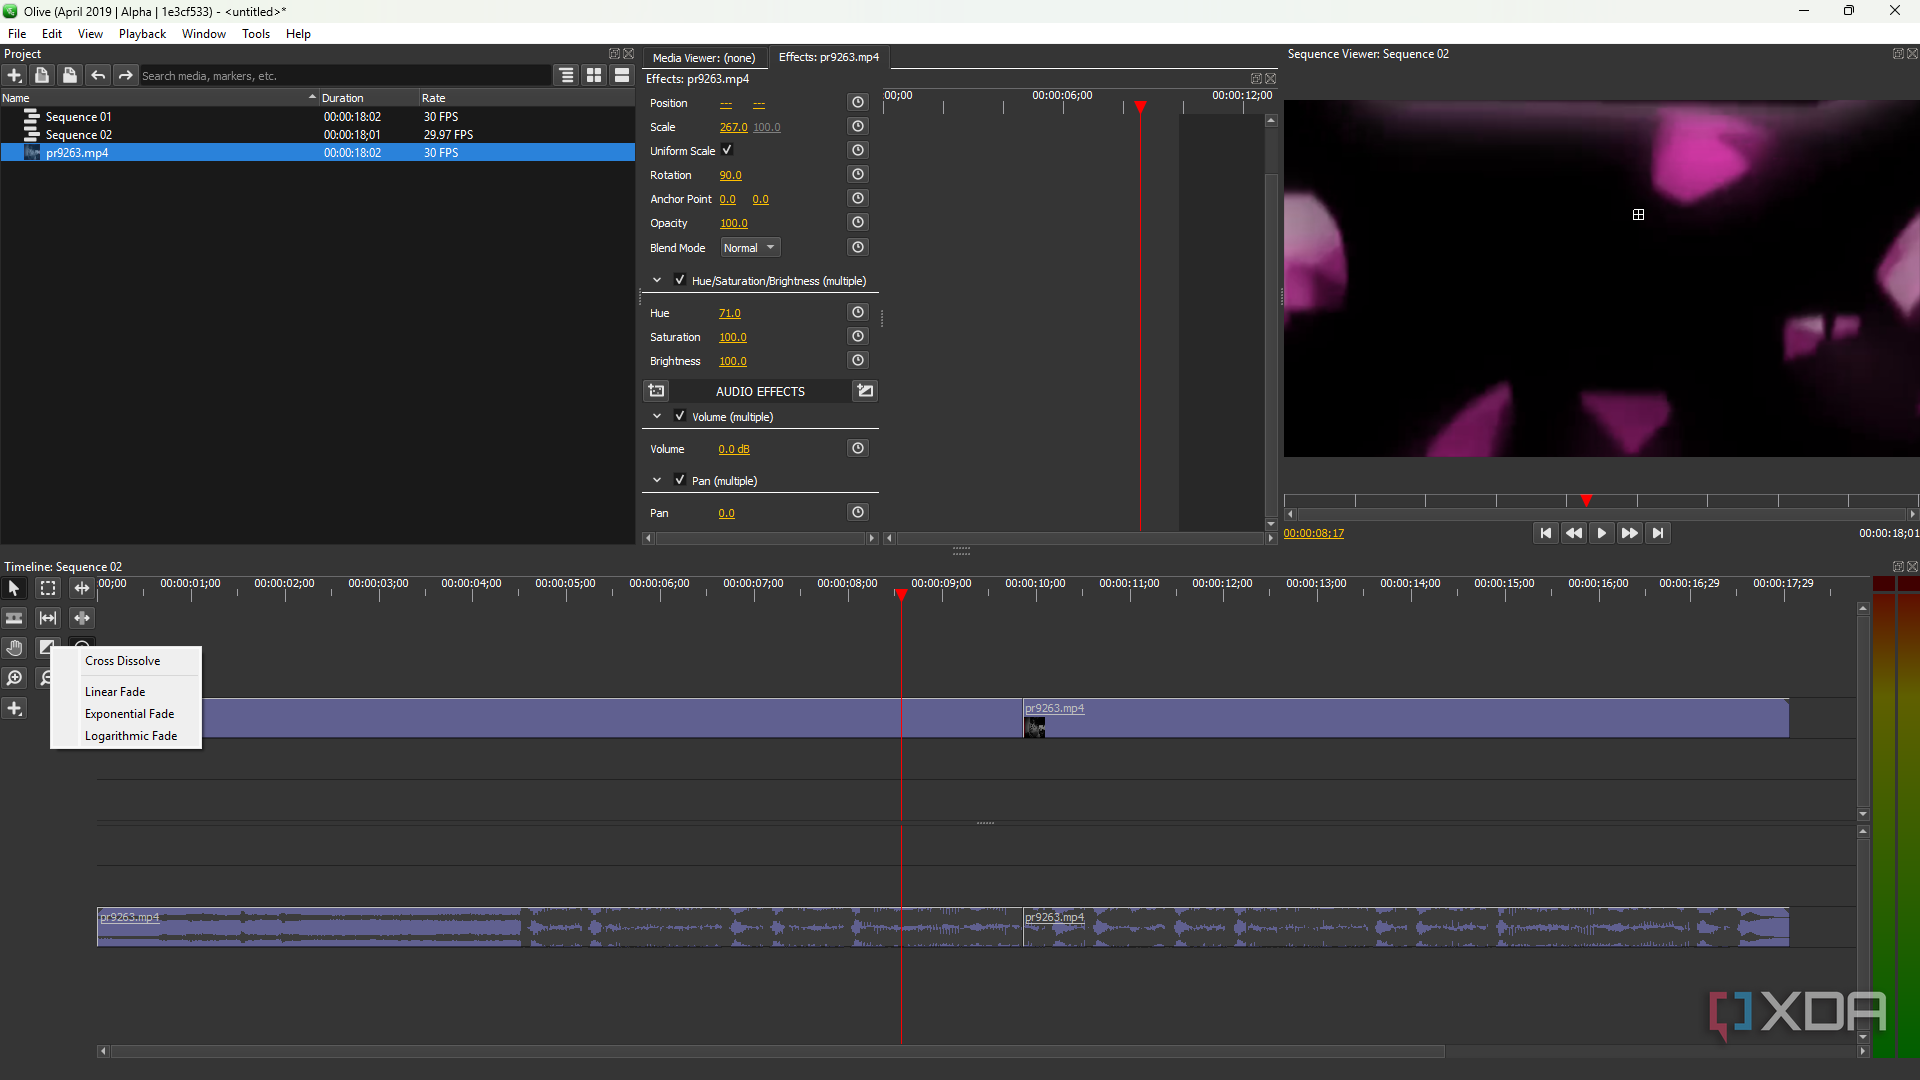This screenshot has height=1080, width=1920.
Task: Switch Project panel to icon grid view
Action: (x=594, y=75)
